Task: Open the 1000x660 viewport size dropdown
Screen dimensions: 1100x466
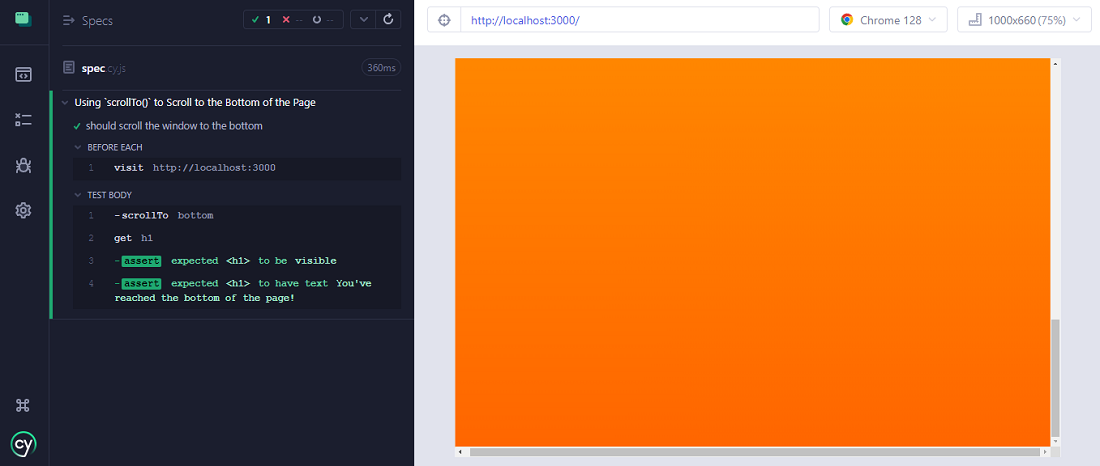Action: (1023, 20)
